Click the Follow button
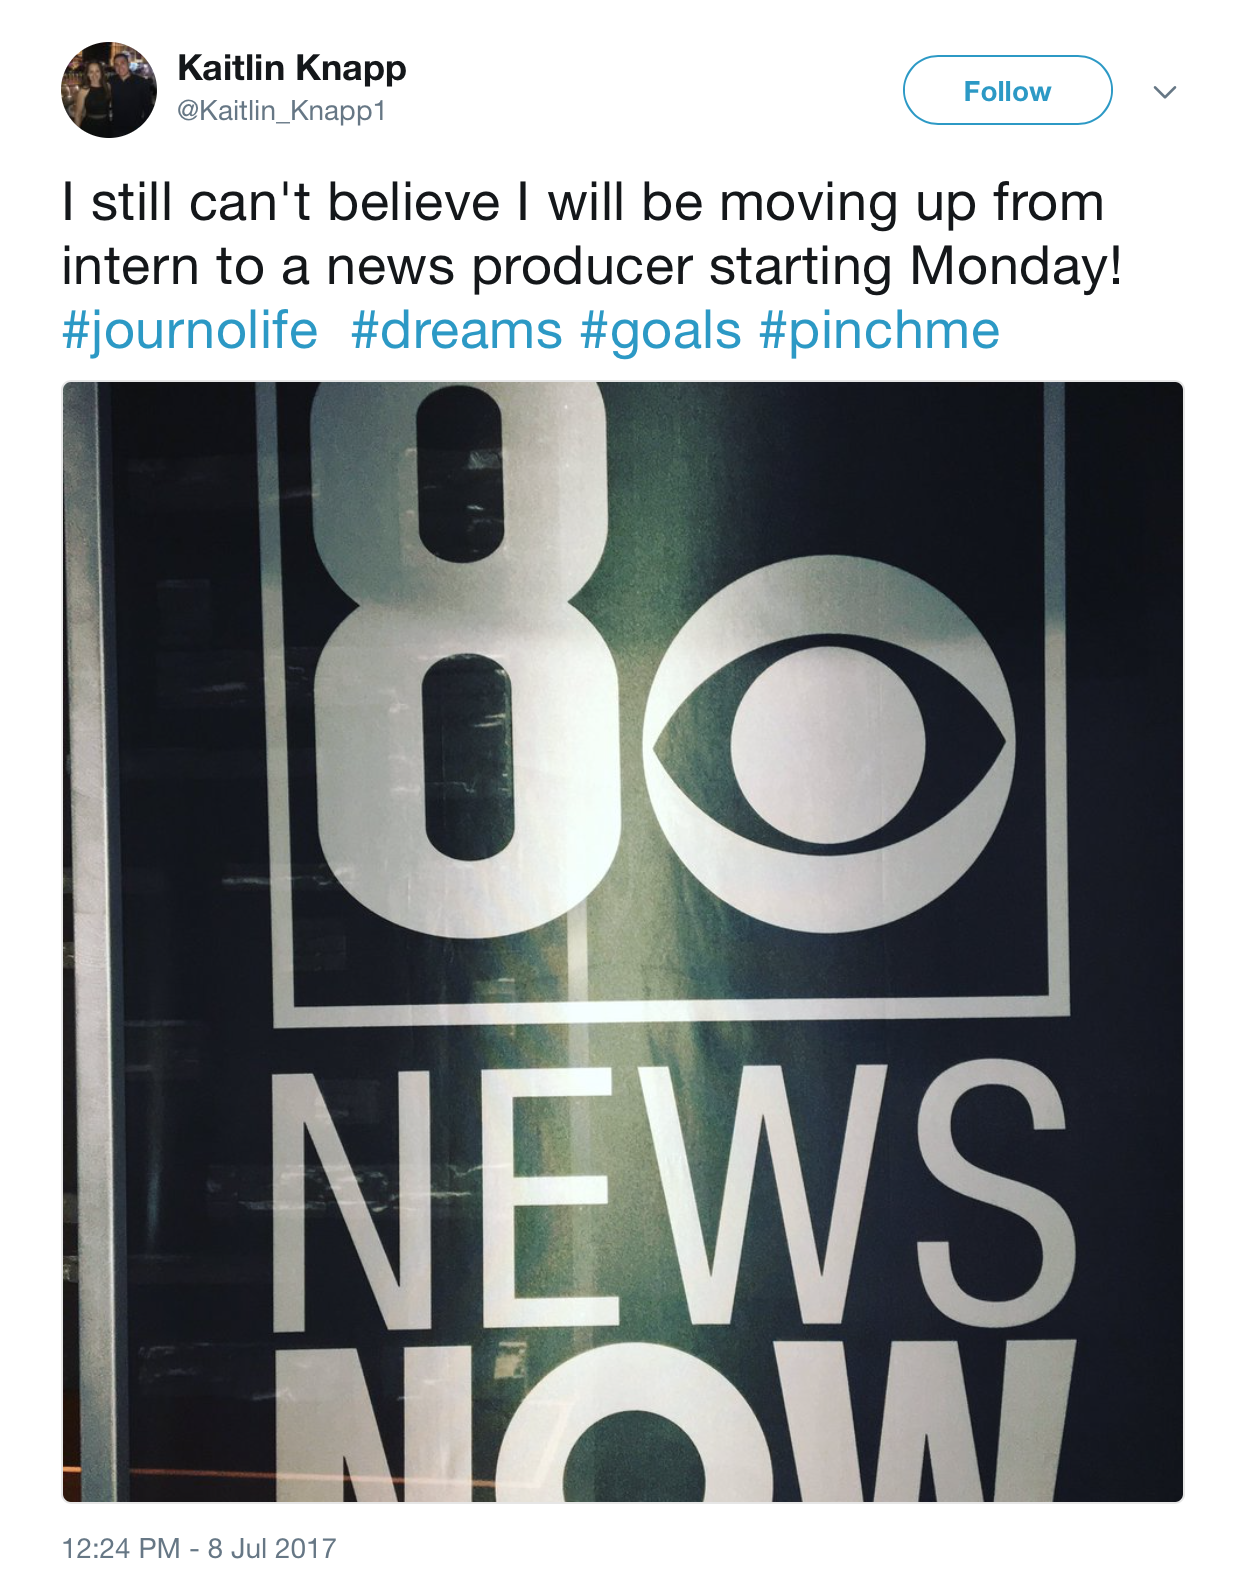This screenshot has height=1572, width=1250. point(1007,91)
